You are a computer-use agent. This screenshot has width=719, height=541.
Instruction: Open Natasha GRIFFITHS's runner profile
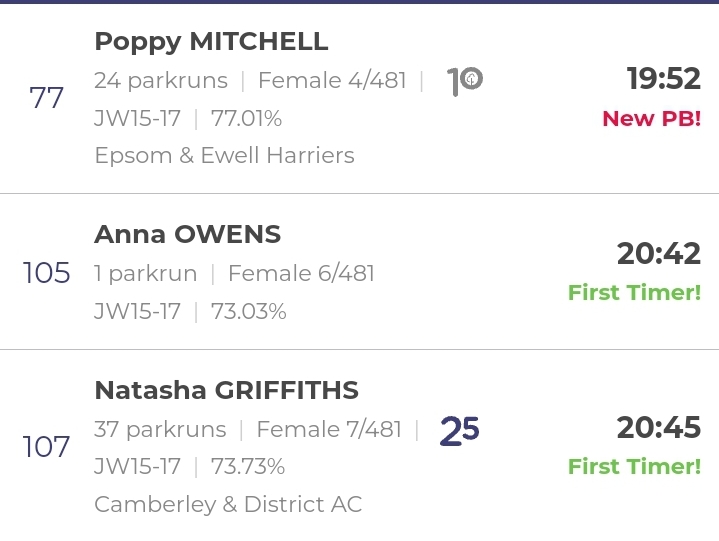pos(227,391)
